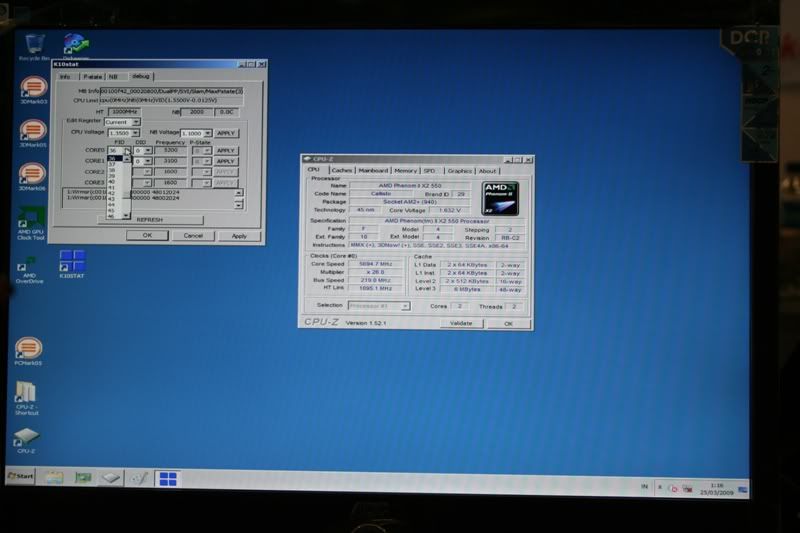Click APPLY for the CORE0 row
Image resolution: width=800 pixels, height=533 pixels.
pos(226,151)
